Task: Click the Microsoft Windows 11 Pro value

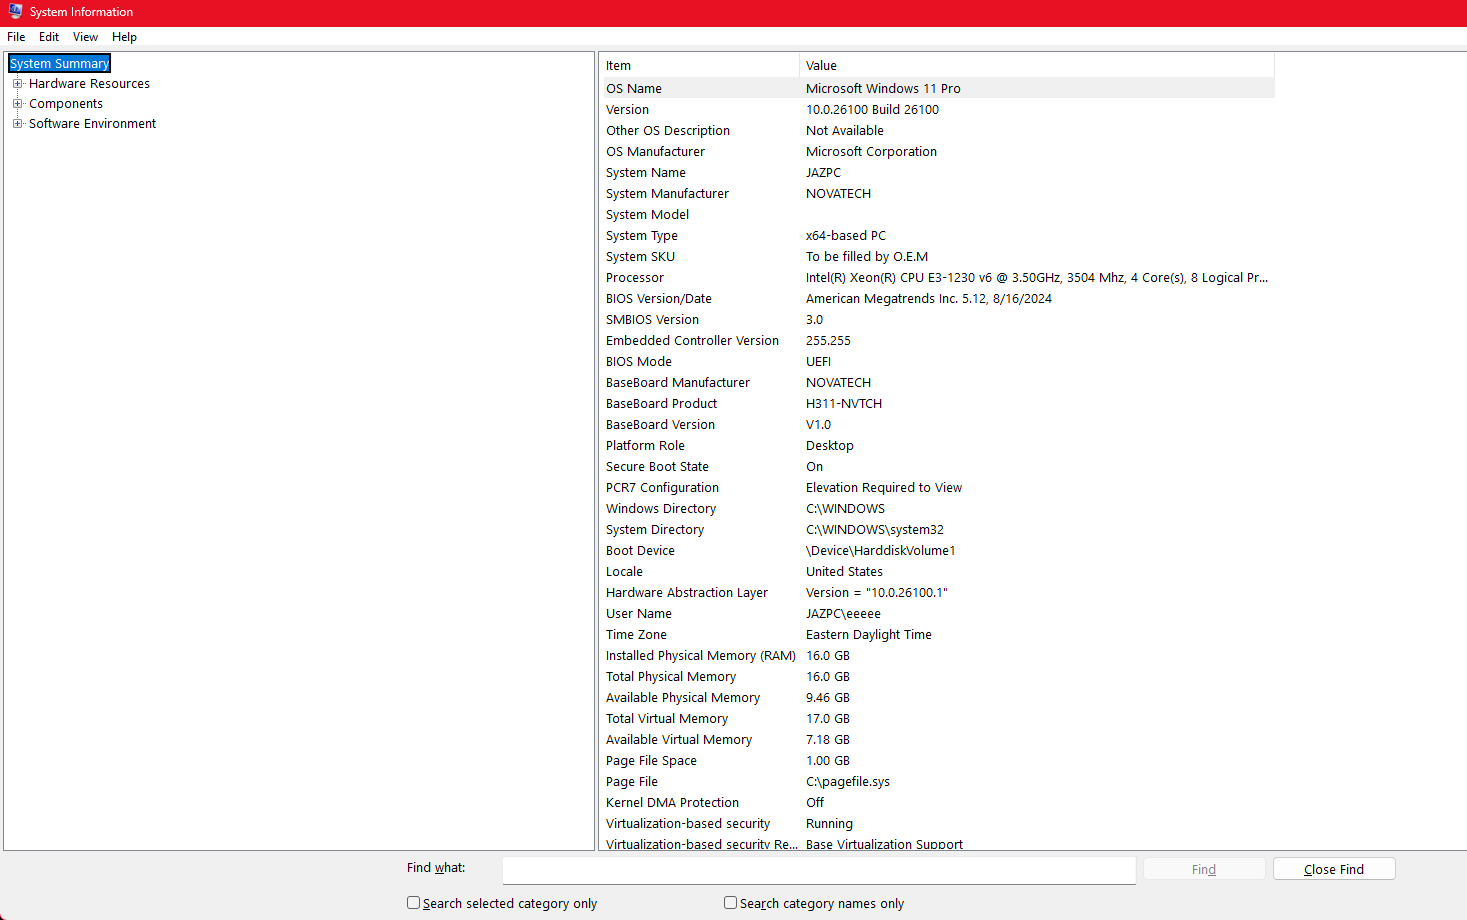Action: 883,88
